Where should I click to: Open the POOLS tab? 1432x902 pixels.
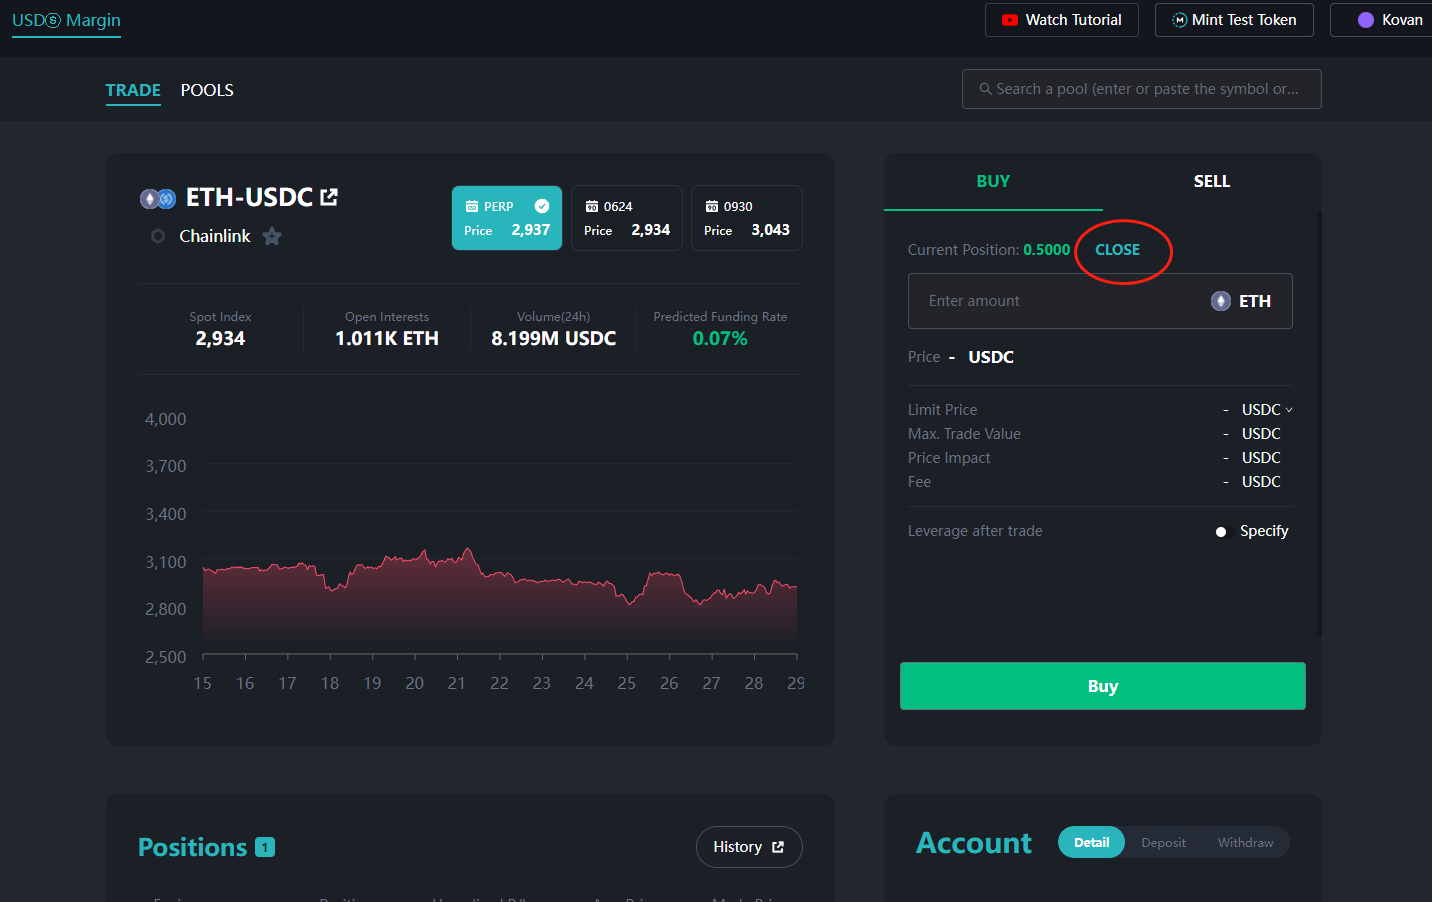coord(207,90)
